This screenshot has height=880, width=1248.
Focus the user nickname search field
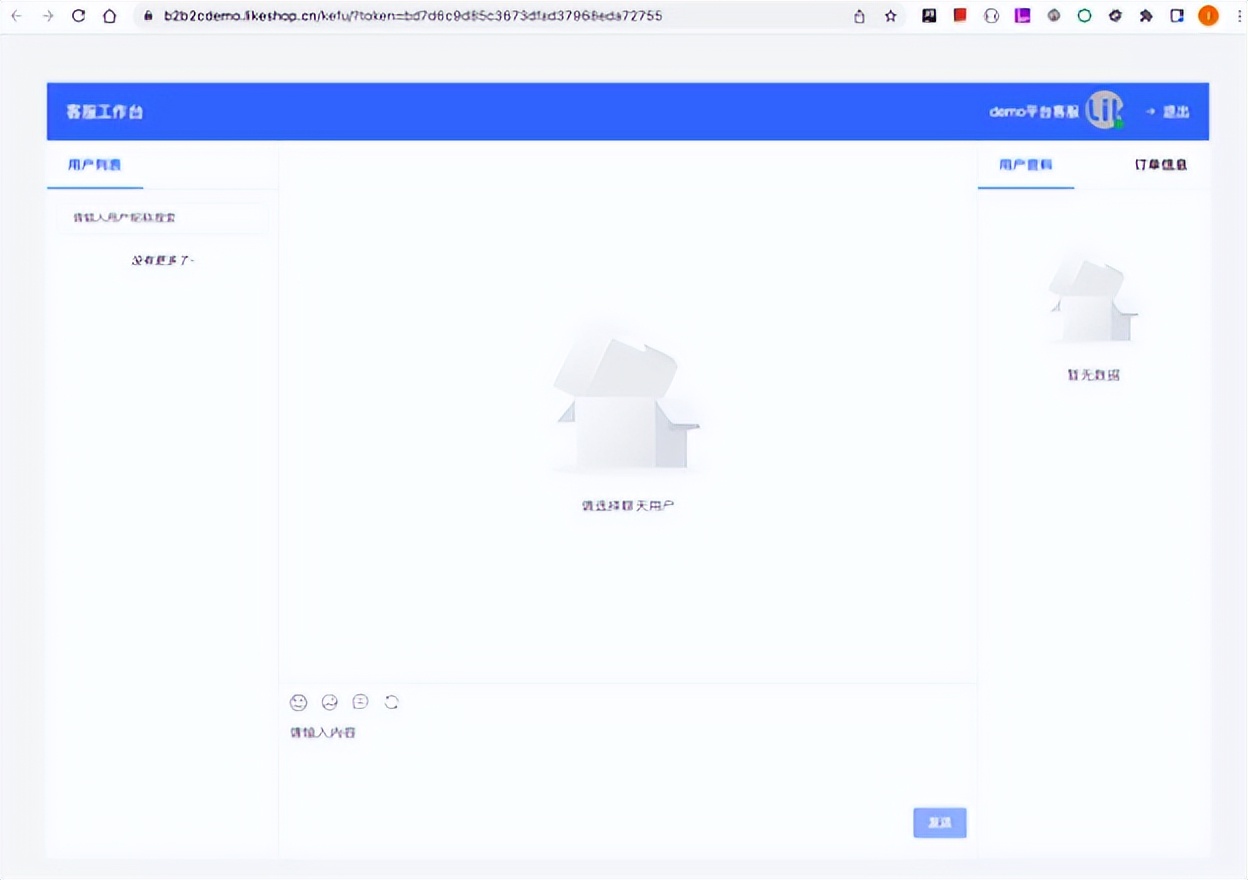[162, 217]
